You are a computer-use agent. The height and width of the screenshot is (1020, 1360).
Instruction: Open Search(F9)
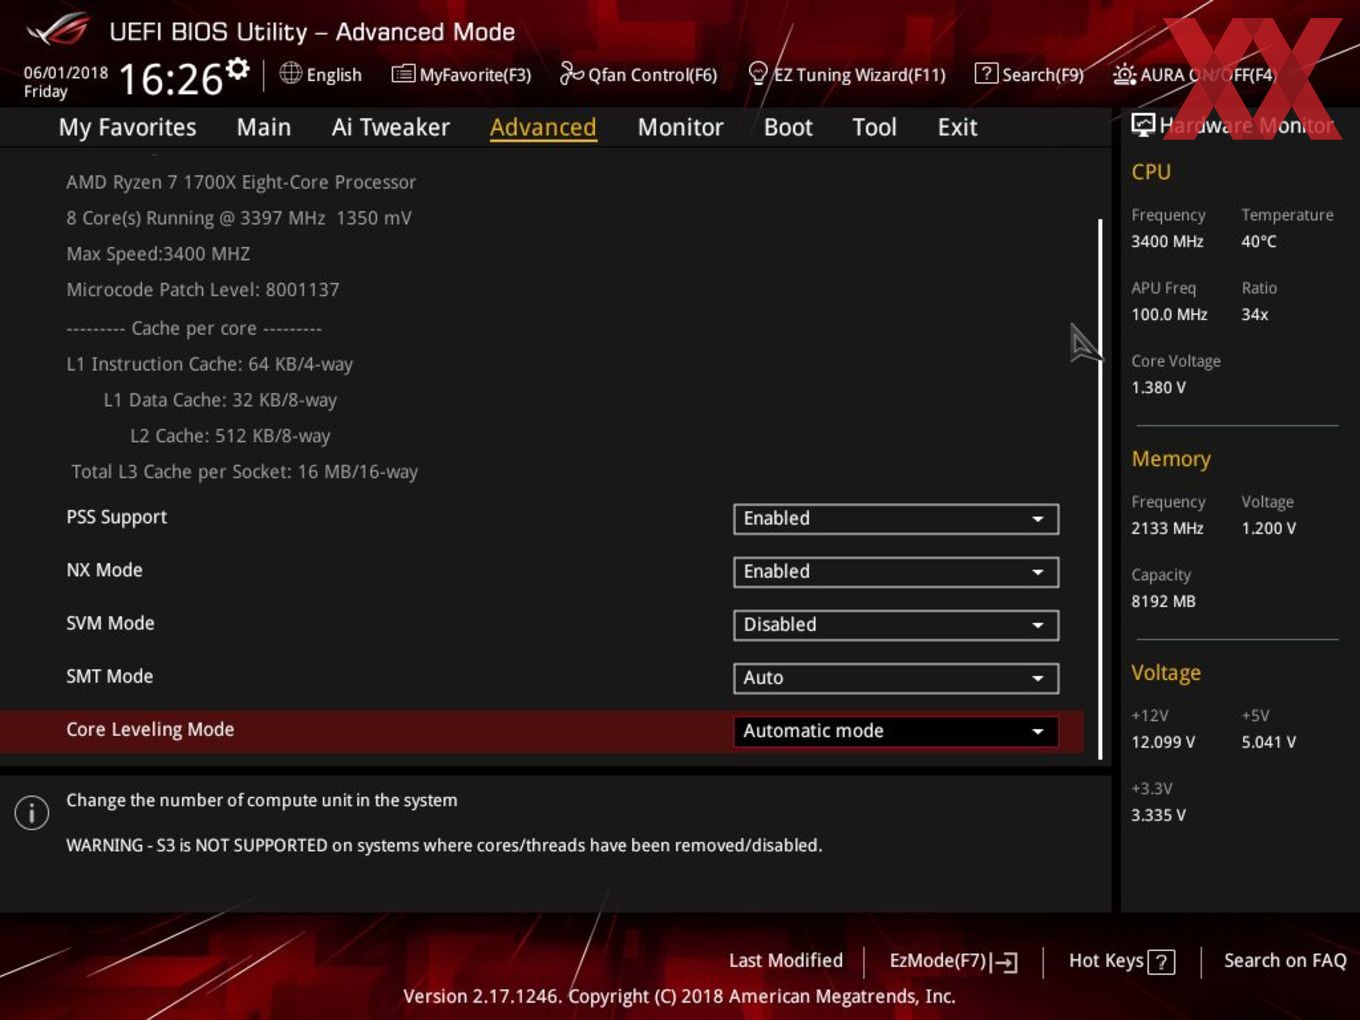[x=1029, y=74]
